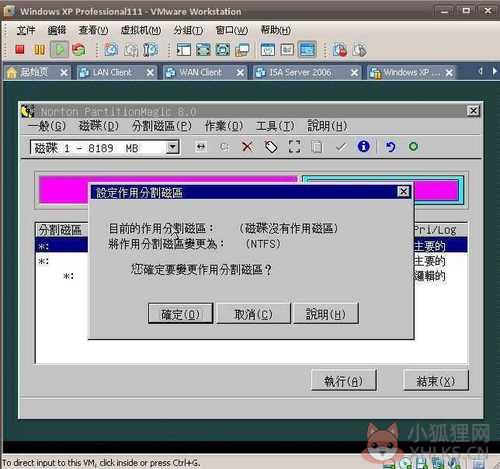Click the PartitionMagic copy partition icon

[317, 147]
